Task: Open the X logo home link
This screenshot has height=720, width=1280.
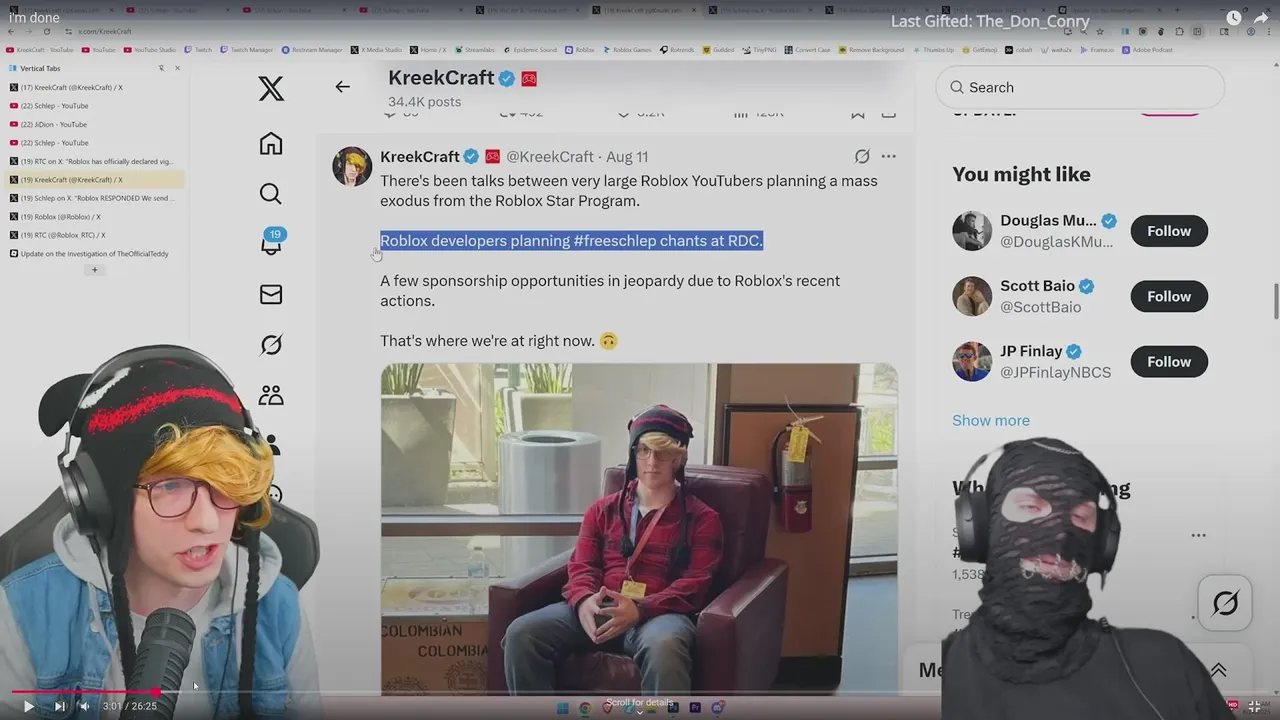Action: point(271,89)
